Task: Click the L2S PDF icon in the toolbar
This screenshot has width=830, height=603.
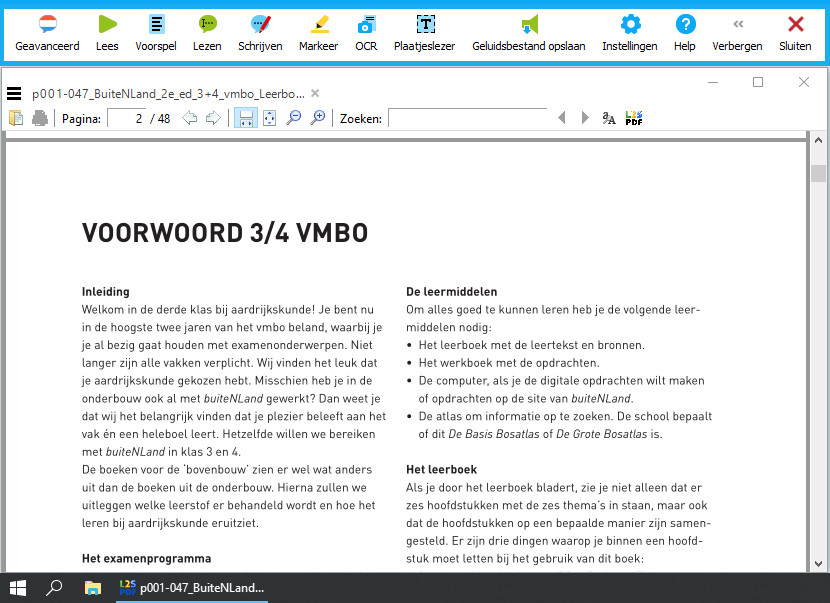Action: pyautogui.click(x=634, y=118)
